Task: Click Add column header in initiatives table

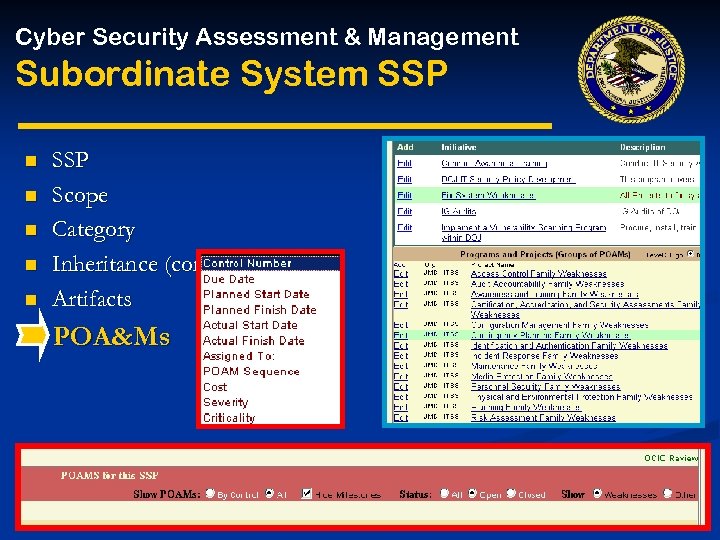Action: [x=405, y=147]
